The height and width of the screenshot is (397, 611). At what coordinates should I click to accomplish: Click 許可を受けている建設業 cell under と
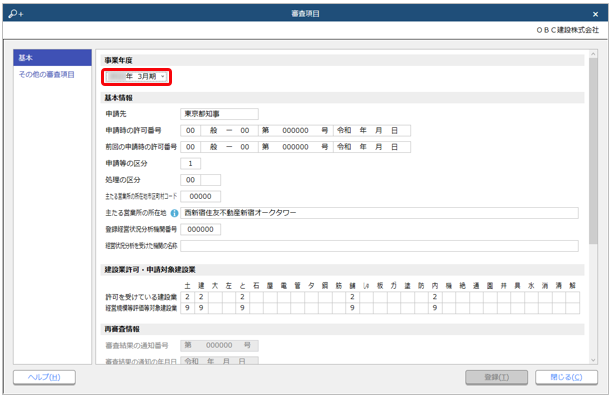[x=242, y=297]
